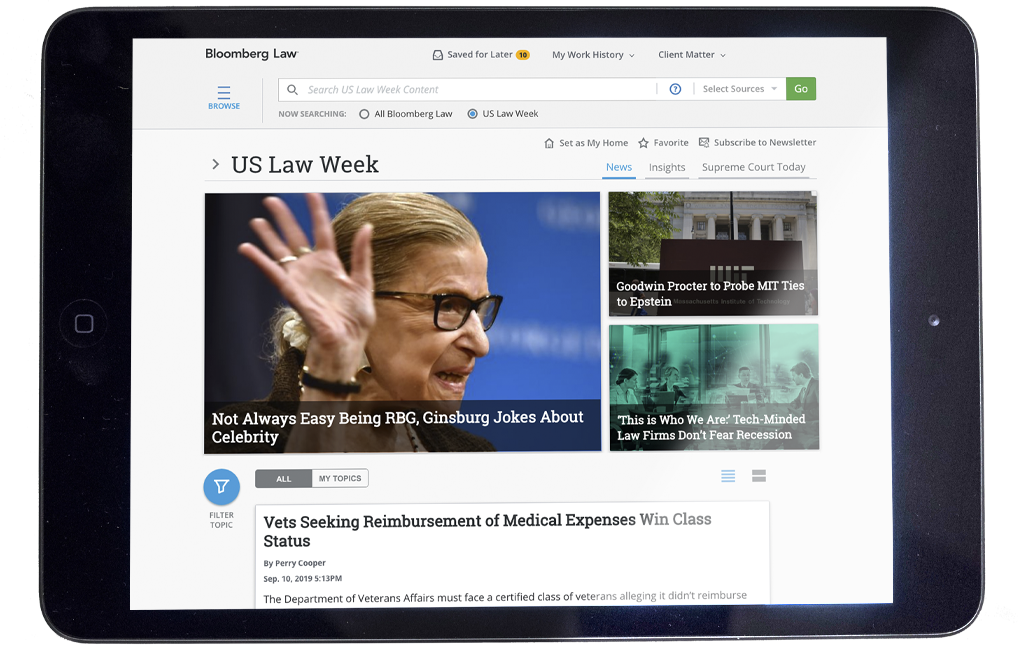Switch to expanded card view icon
Screen dimensions: 1018x645
(759, 475)
